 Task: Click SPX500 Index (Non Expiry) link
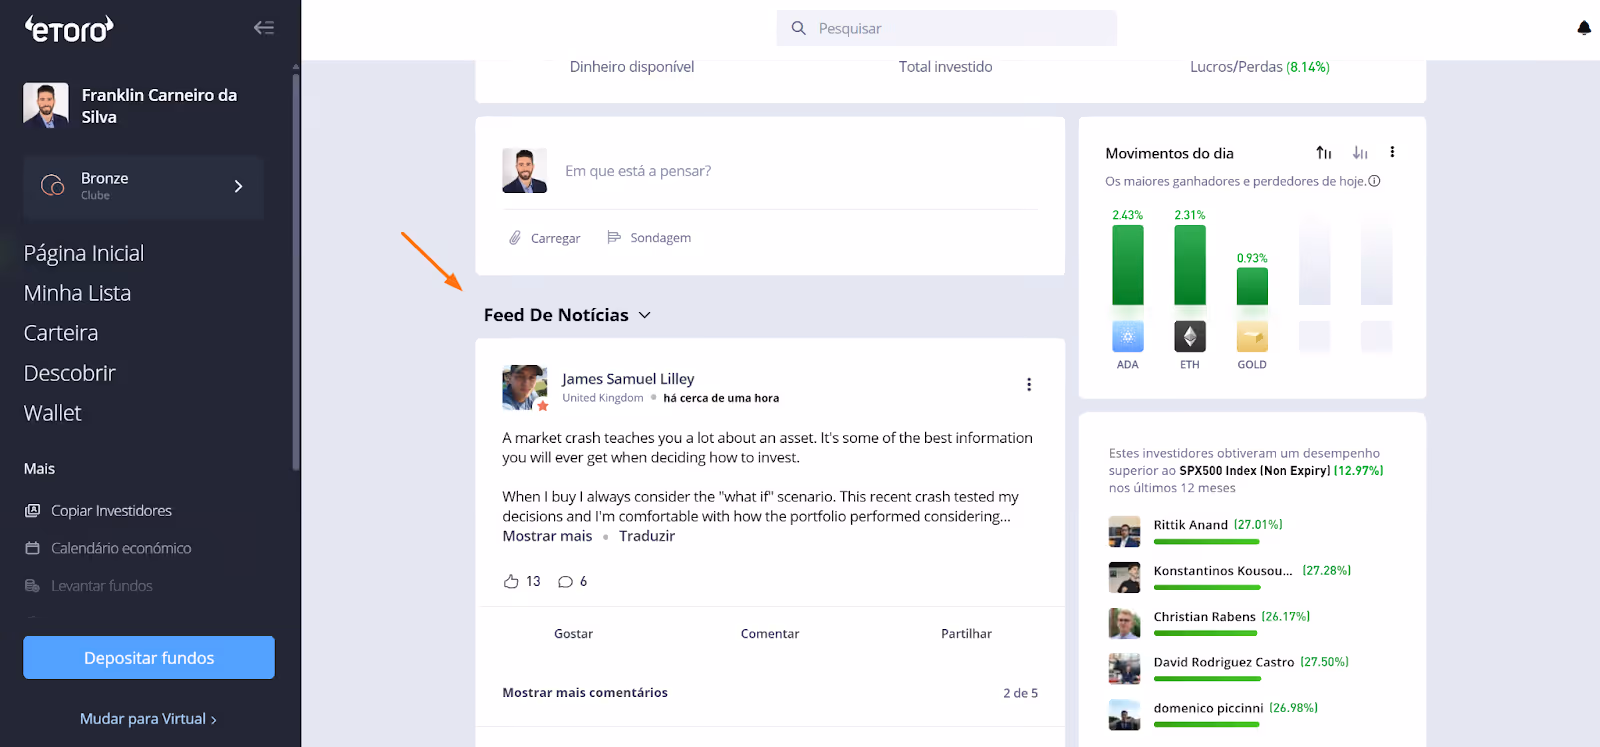pyautogui.click(x=1254, y=471)
